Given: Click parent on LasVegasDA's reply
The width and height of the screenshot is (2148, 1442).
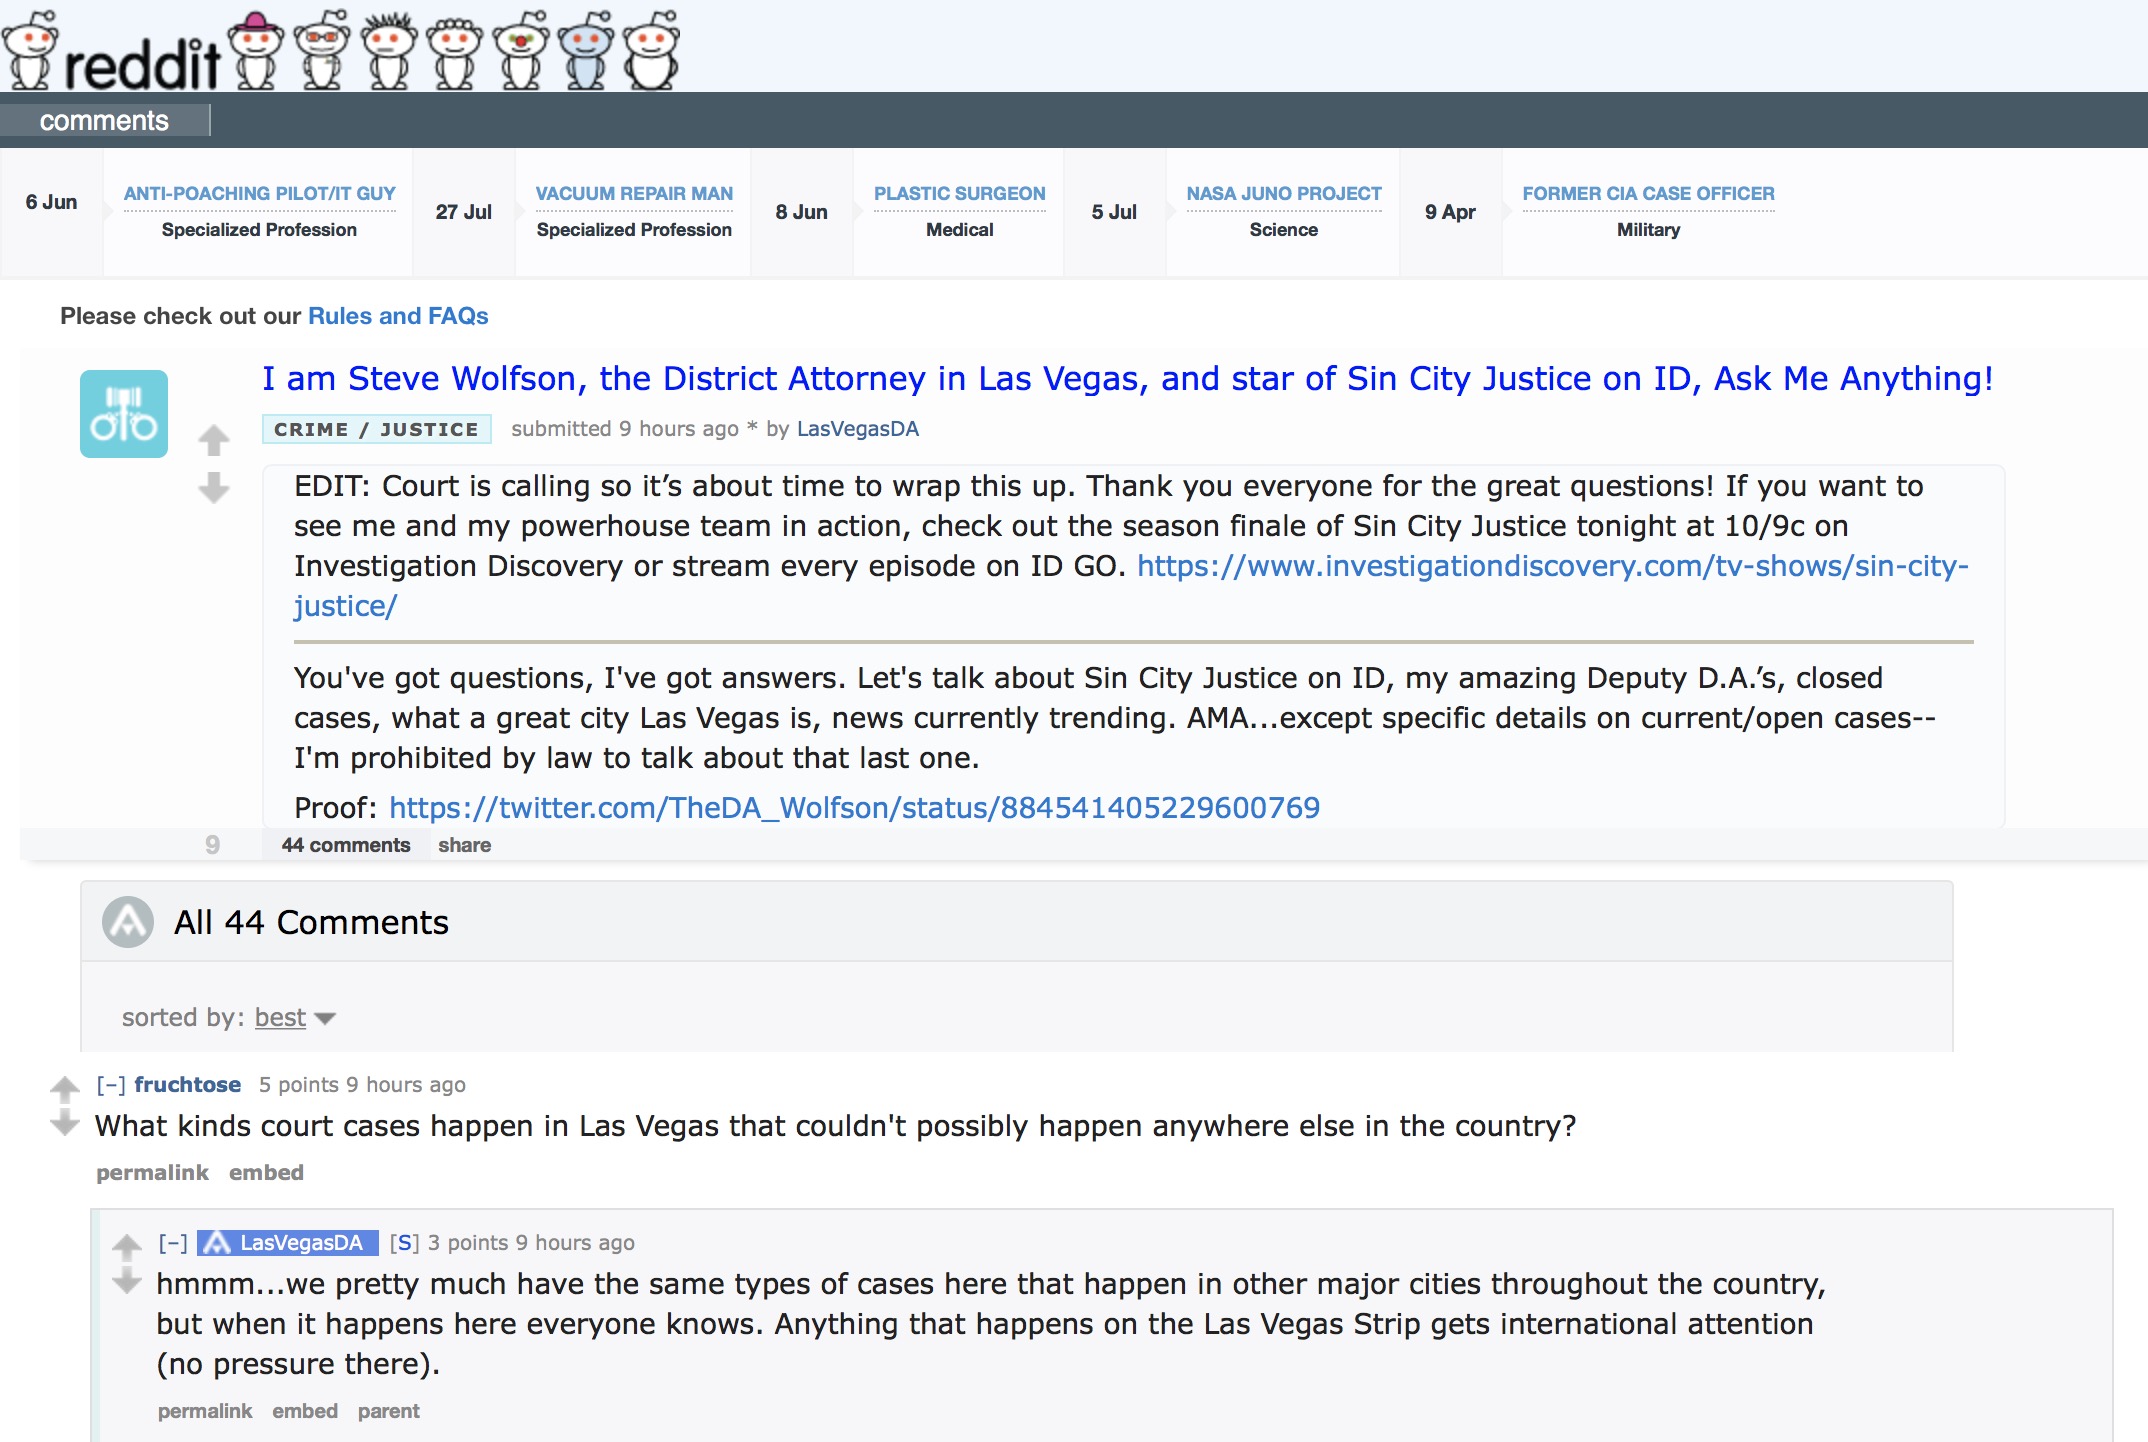Looking at the screenshot, I should tap(388, 1411).
